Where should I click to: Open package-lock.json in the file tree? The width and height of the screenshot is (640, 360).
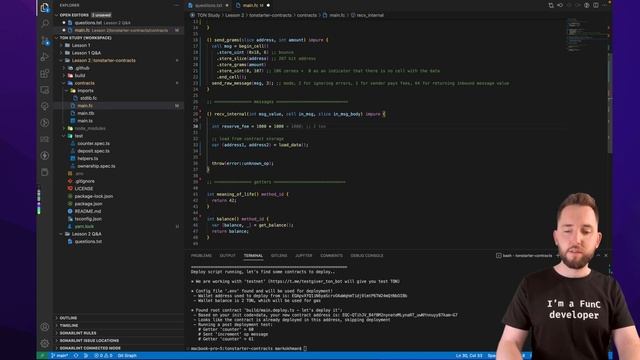tap(94, 196)
